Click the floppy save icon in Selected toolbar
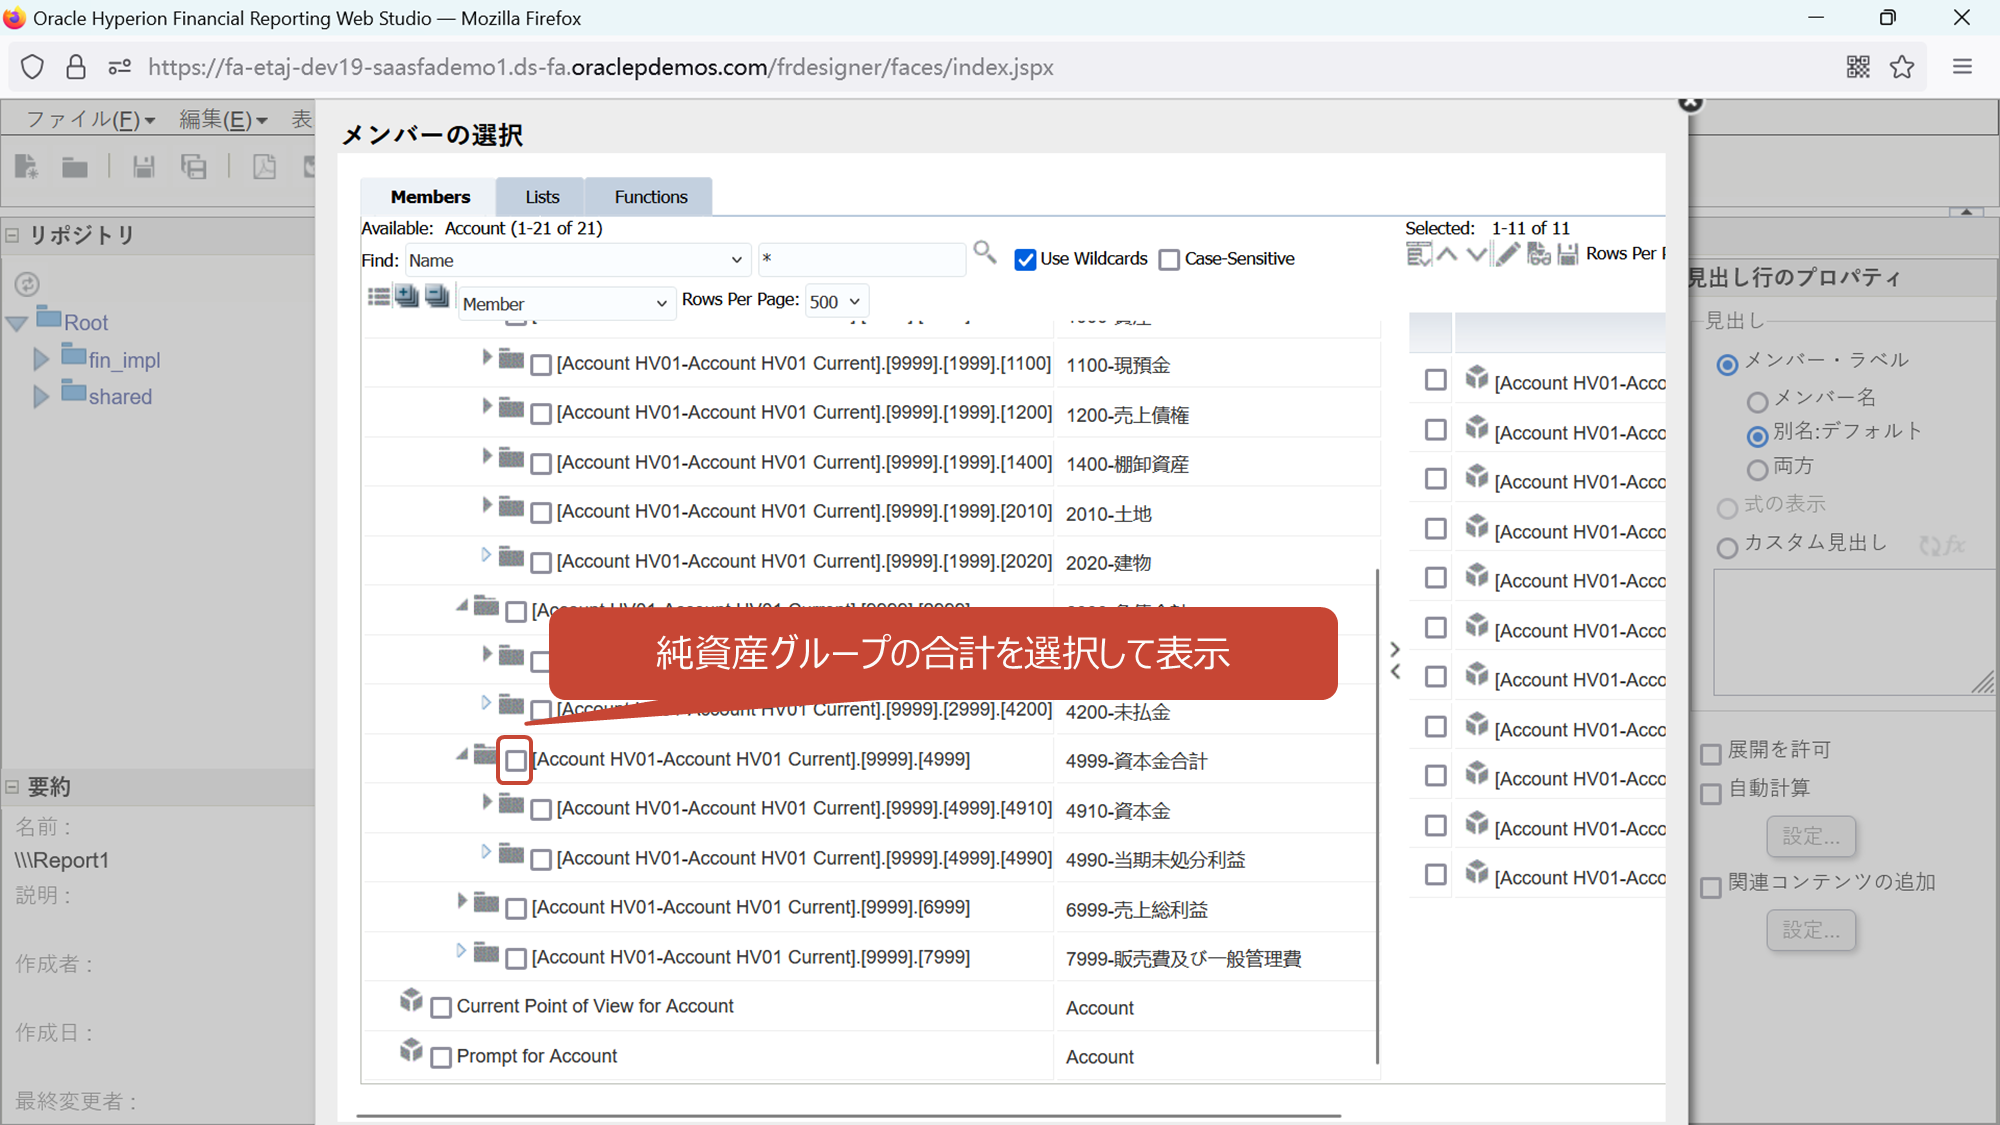Image resolution: width=2000 pixels, height=1125 pixels. 1568,254
